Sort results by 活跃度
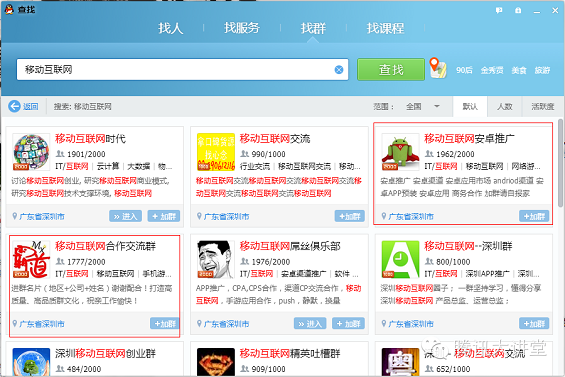Viewport: 565px width, 377px height. pos(543,106)
